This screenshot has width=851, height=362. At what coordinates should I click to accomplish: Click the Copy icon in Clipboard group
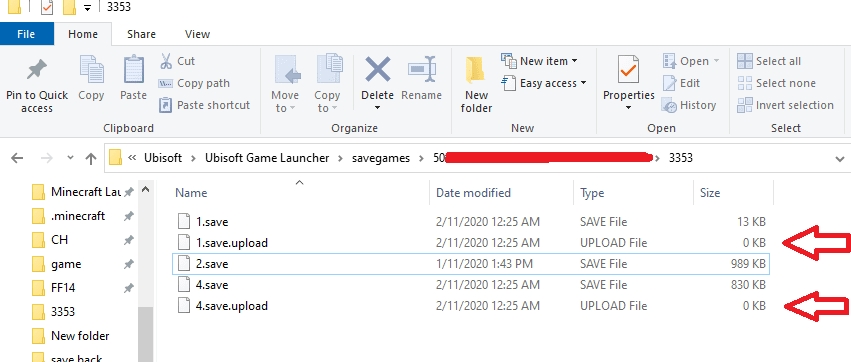point(91,70)
